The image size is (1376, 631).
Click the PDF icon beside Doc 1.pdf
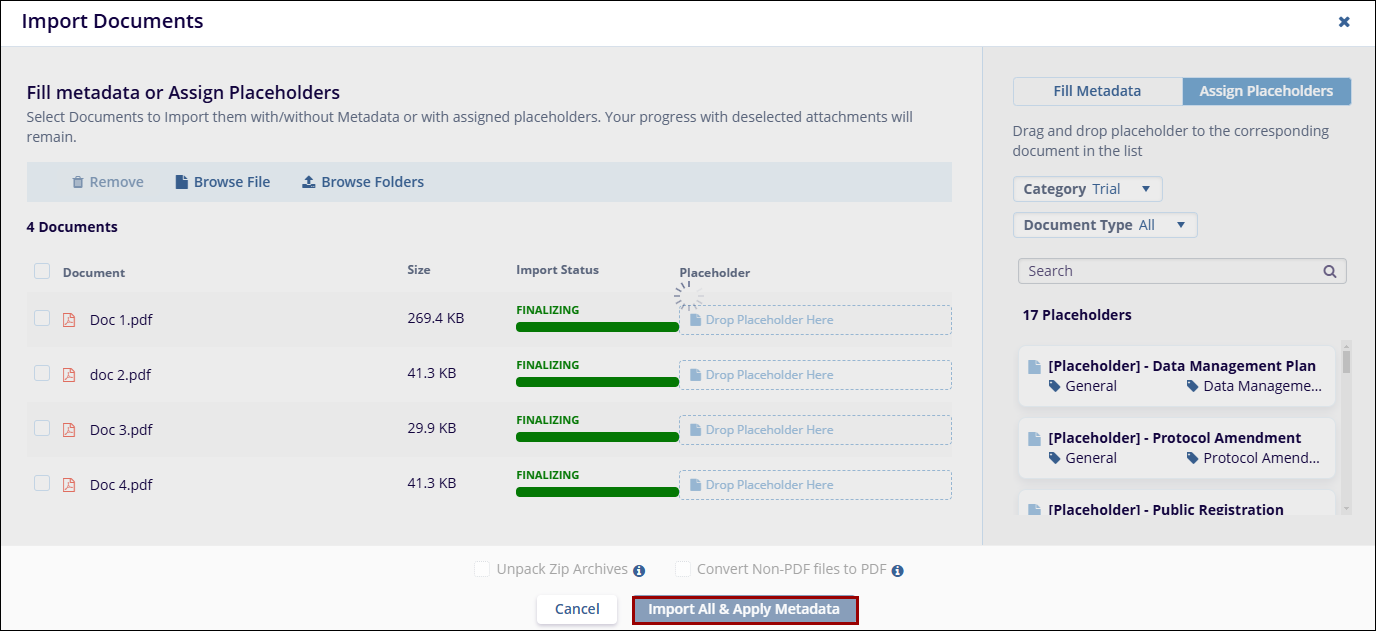69,320
